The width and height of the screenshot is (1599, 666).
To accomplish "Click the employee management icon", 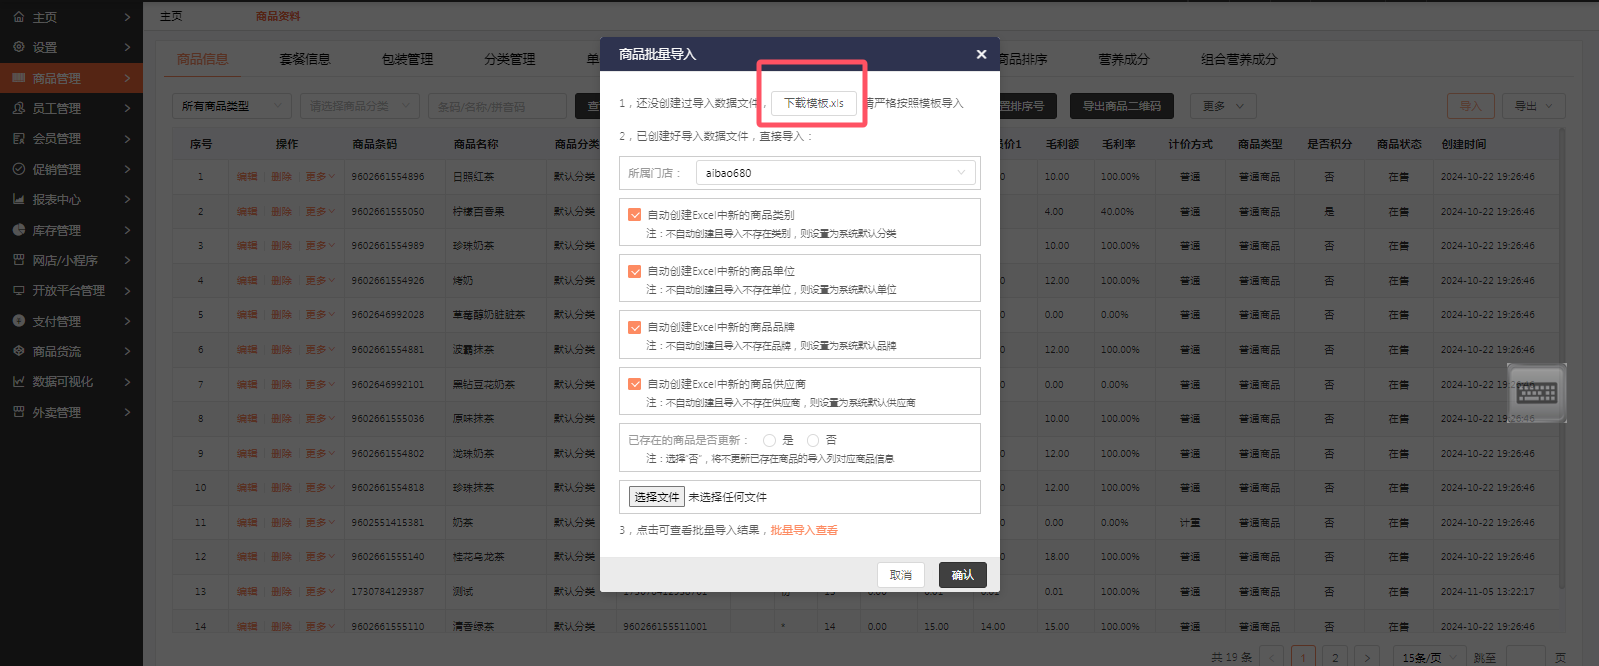I will point(19,108).
